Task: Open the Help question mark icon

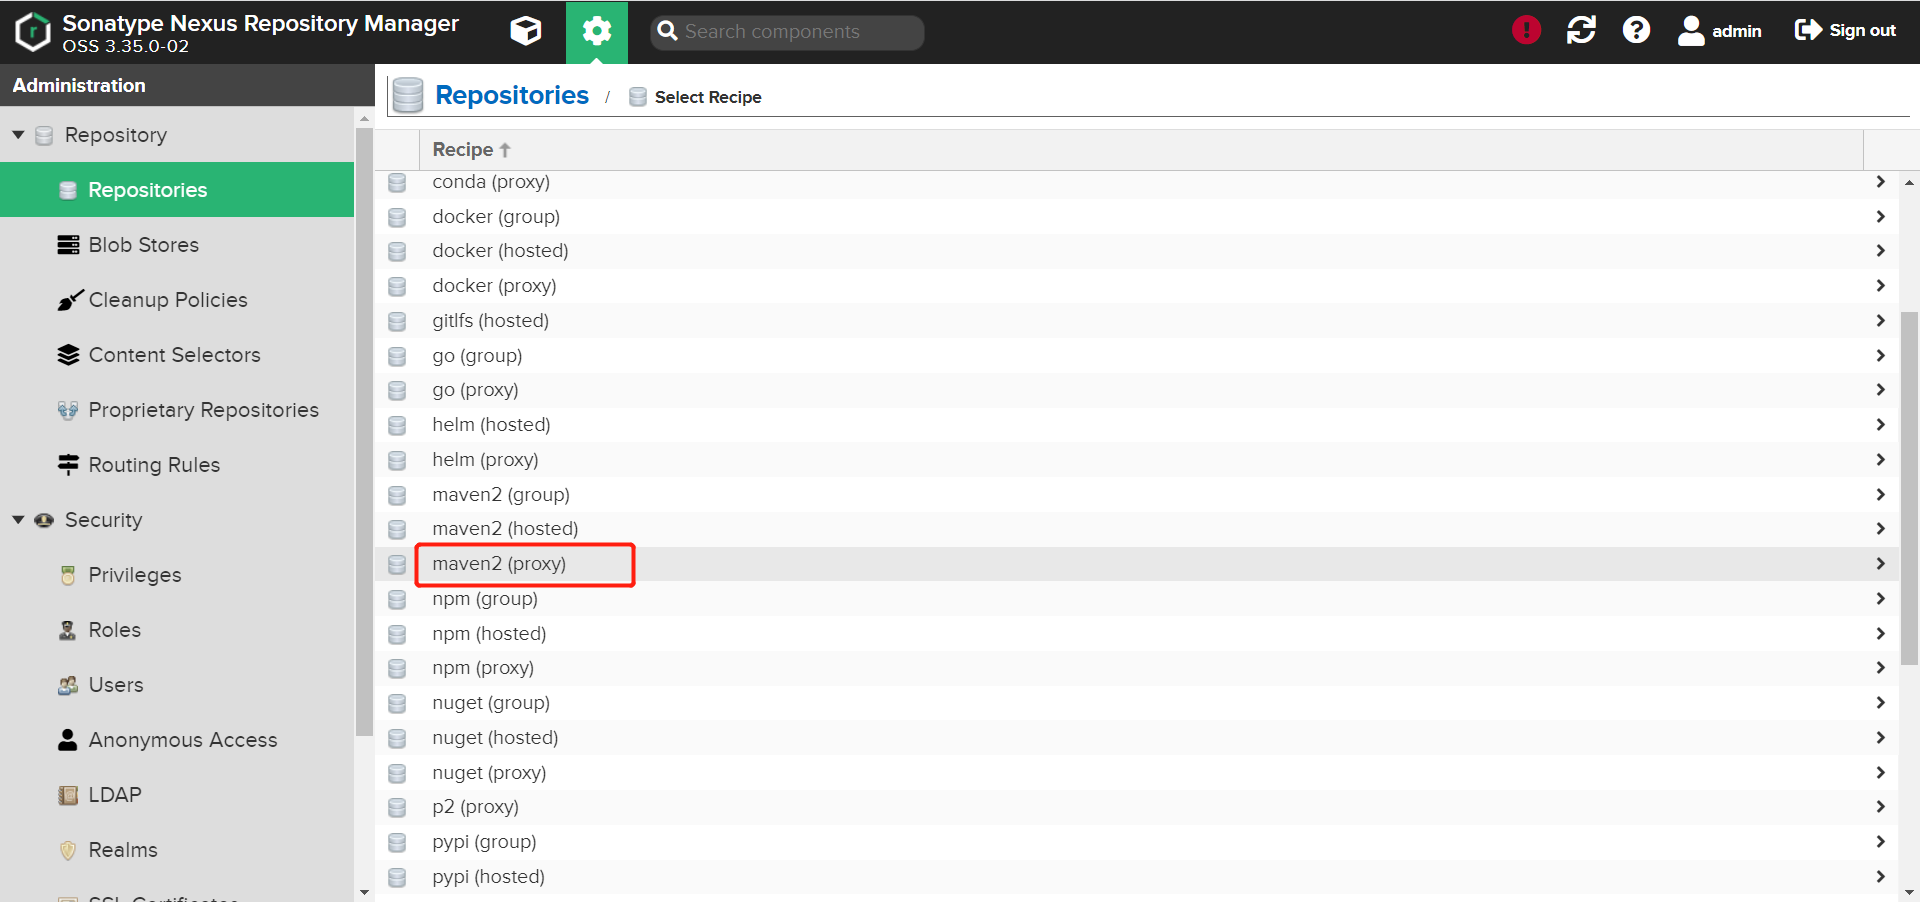Action: pyautogui.click(x=1636, y=30)
